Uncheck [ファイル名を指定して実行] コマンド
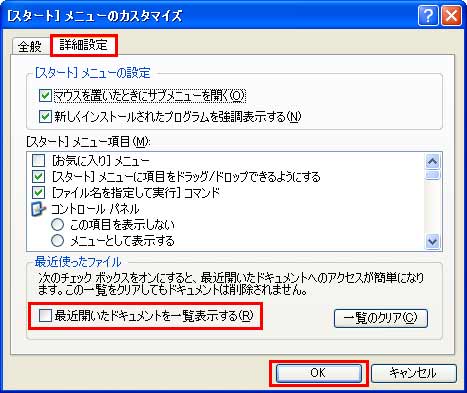This screenshot has height=393, width=467. (x=38, y=193)
